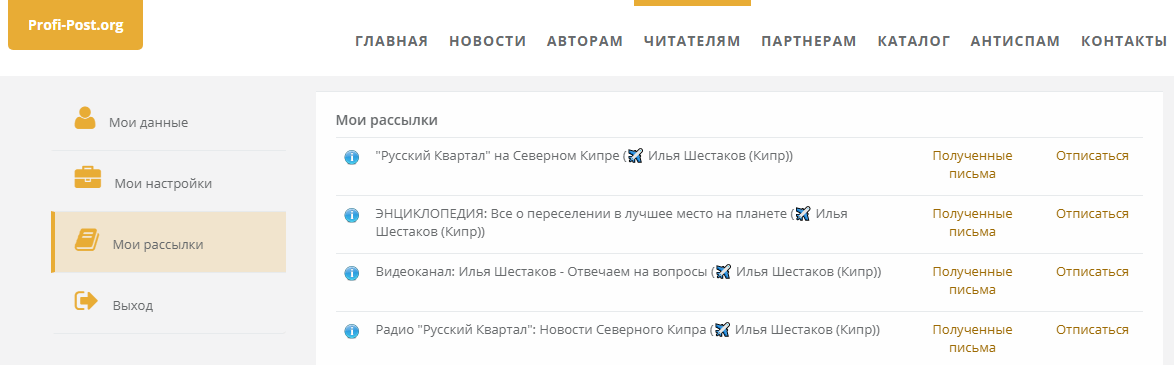The image size is (1174, 365).
Task: Open Полученные письма for Радио mailing
Action: coord(972,338)
